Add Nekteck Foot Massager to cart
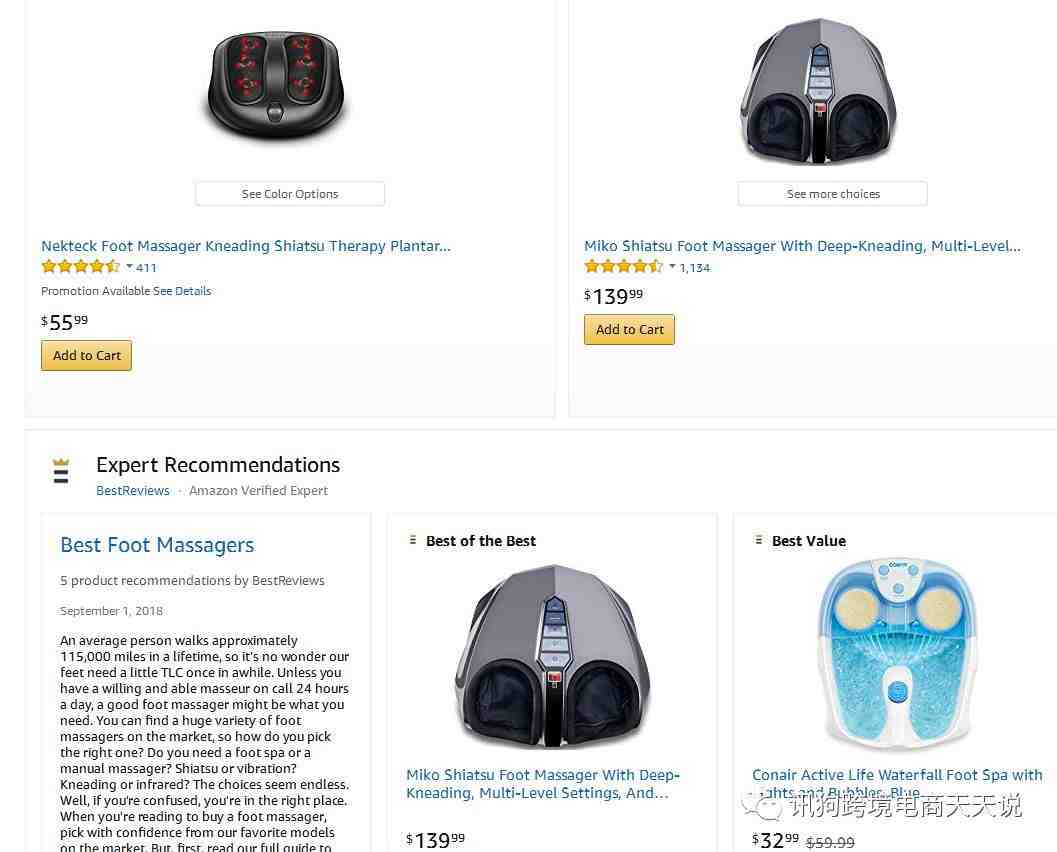Image resolution: width=1057 pixels, height=852 pixels. coord(86,355)
